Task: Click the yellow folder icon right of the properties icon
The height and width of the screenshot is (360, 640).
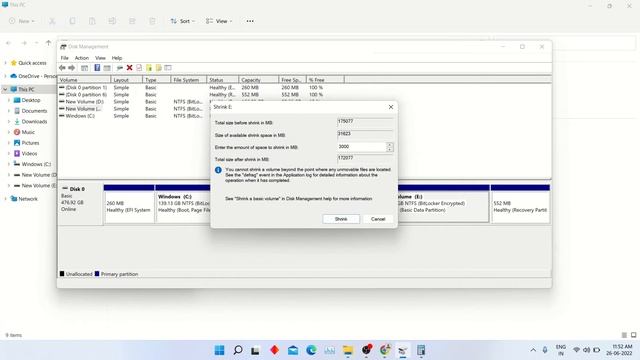Action: coord(149,68)
